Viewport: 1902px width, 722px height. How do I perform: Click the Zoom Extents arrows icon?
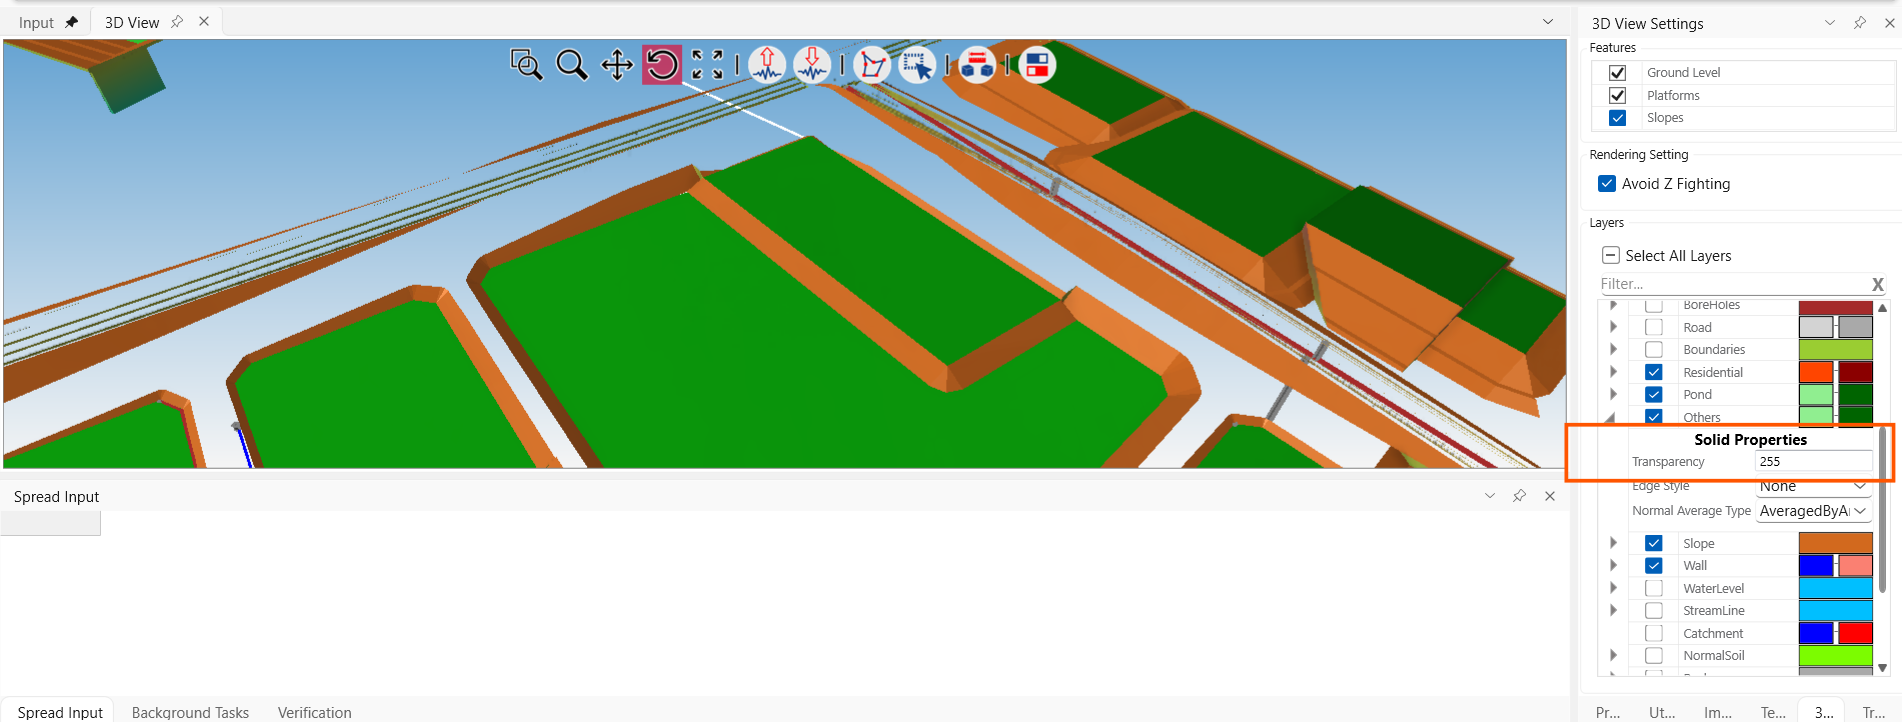707,65
